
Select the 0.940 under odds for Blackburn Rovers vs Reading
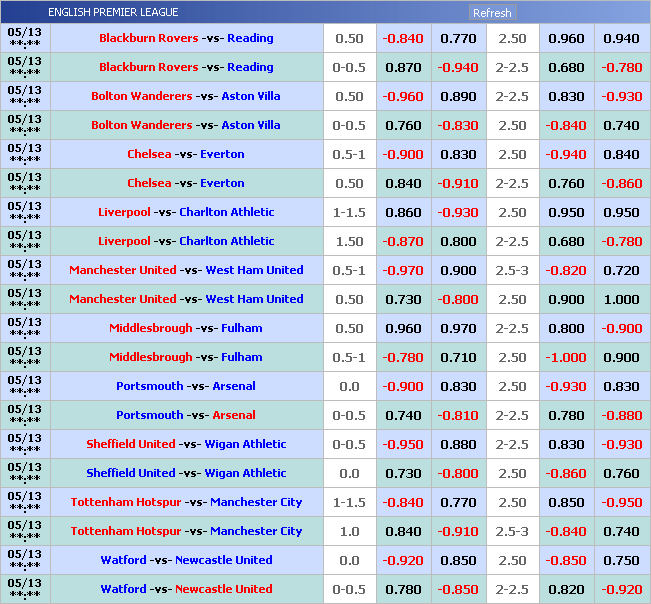(x=621, y=39)
